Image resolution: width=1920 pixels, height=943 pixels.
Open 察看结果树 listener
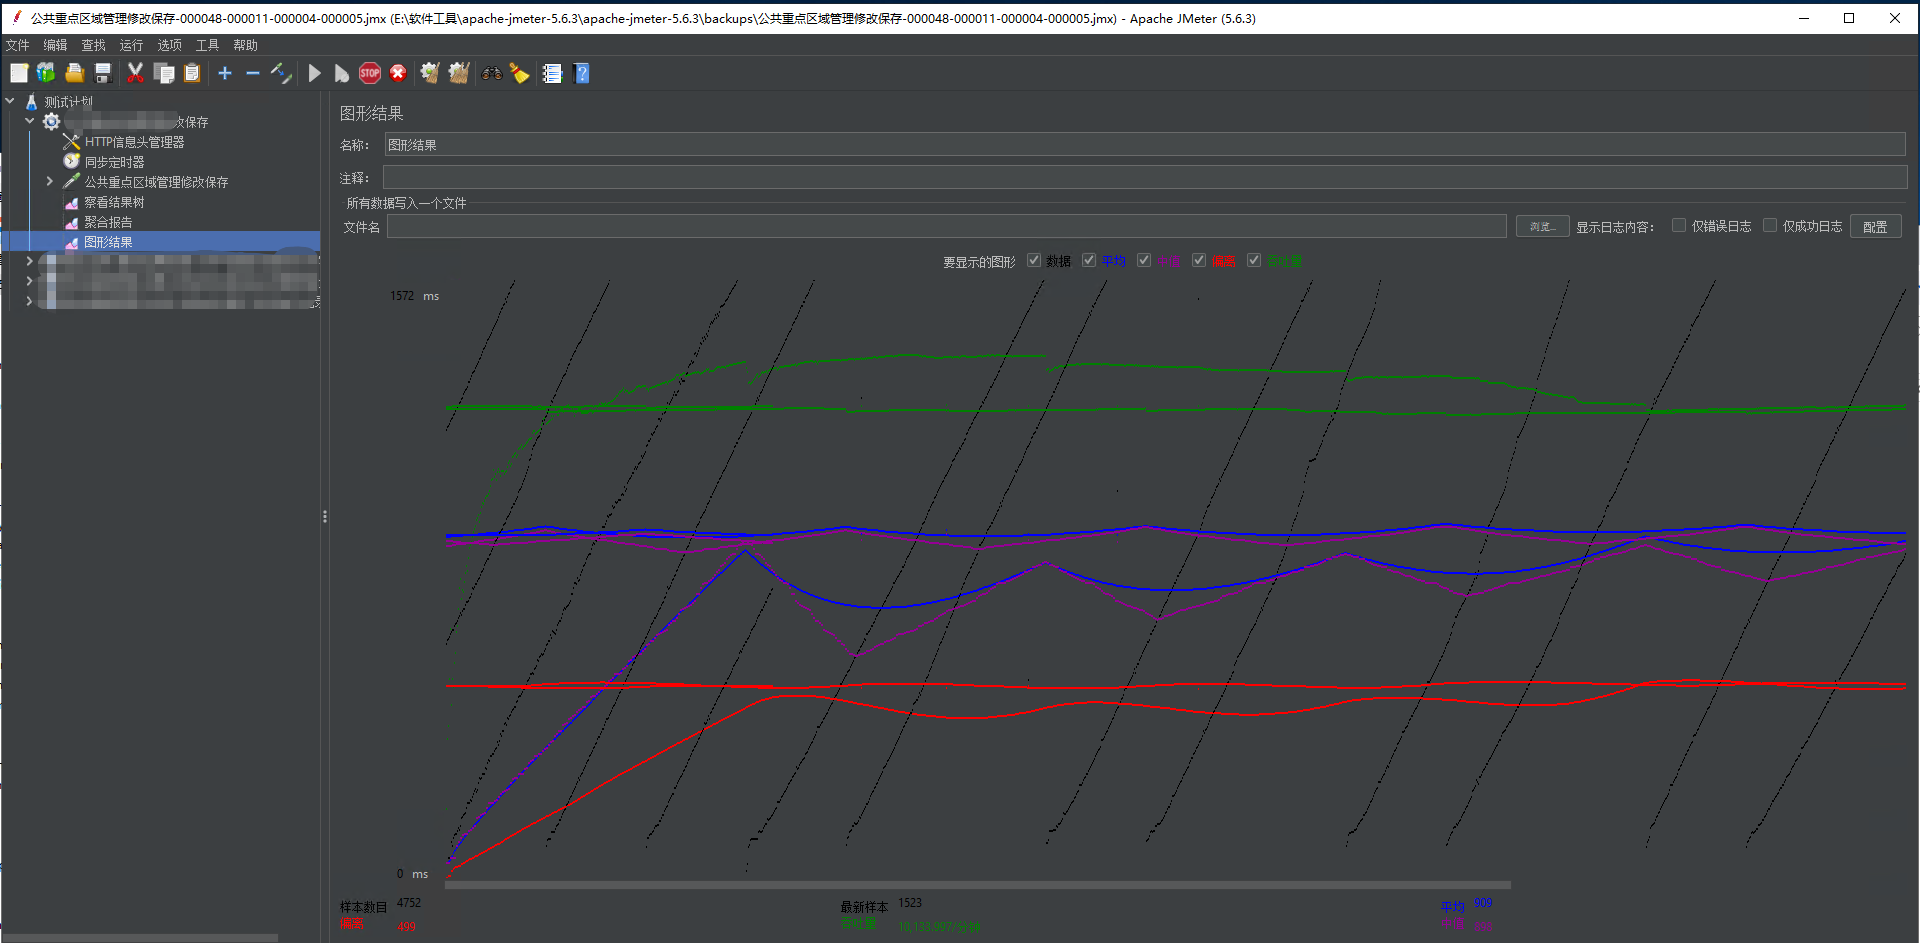114,202
